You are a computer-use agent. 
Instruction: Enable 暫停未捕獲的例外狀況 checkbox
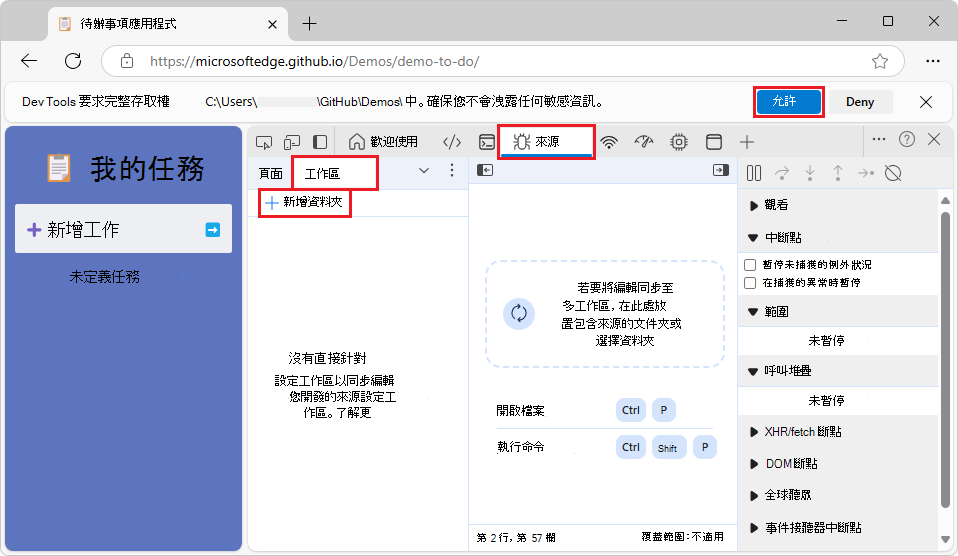pyautogui.click(x=750, y=265)
